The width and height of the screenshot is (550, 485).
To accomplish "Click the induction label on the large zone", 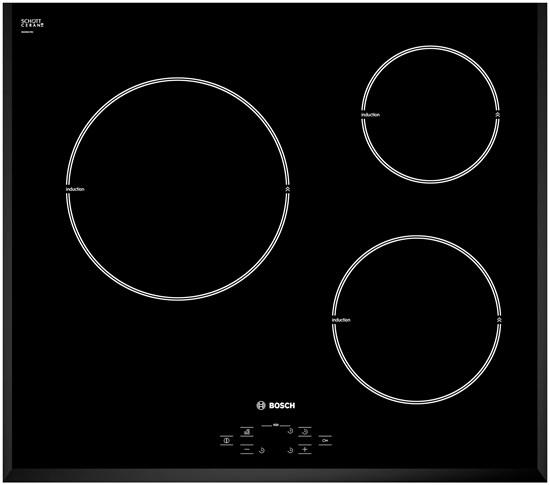I will [75, 189].
